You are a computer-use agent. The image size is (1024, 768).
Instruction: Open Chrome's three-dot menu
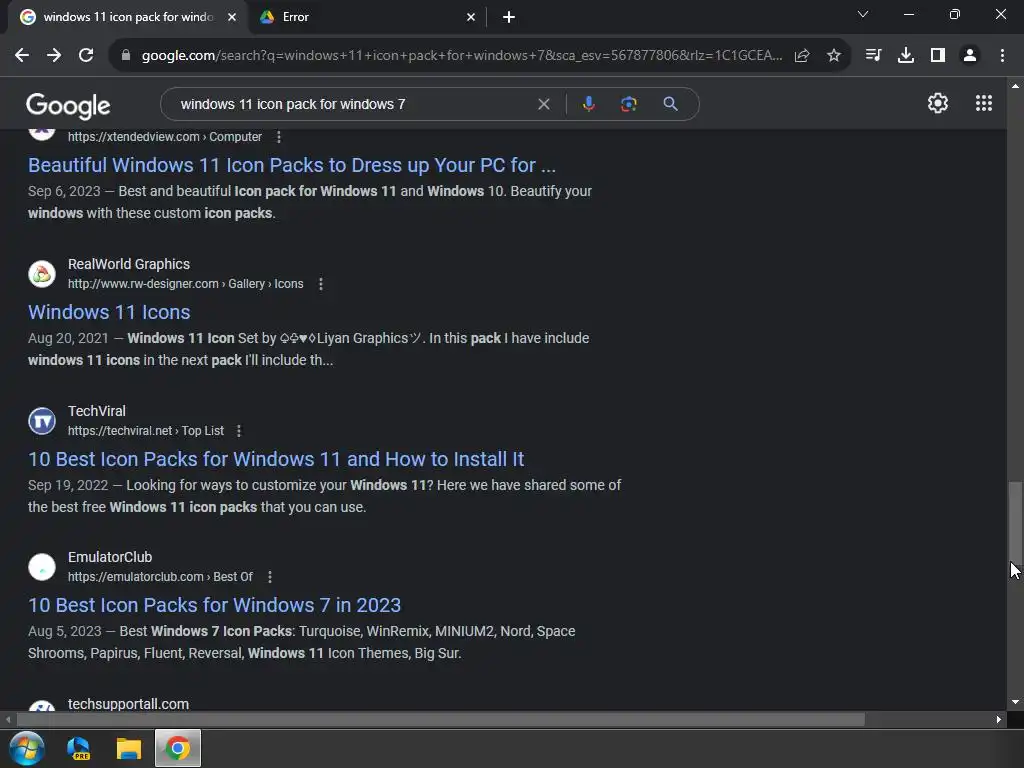(1002, 56)
